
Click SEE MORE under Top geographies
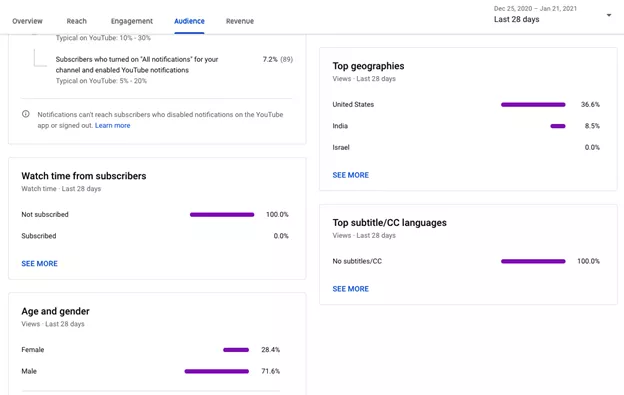point(351,175)
